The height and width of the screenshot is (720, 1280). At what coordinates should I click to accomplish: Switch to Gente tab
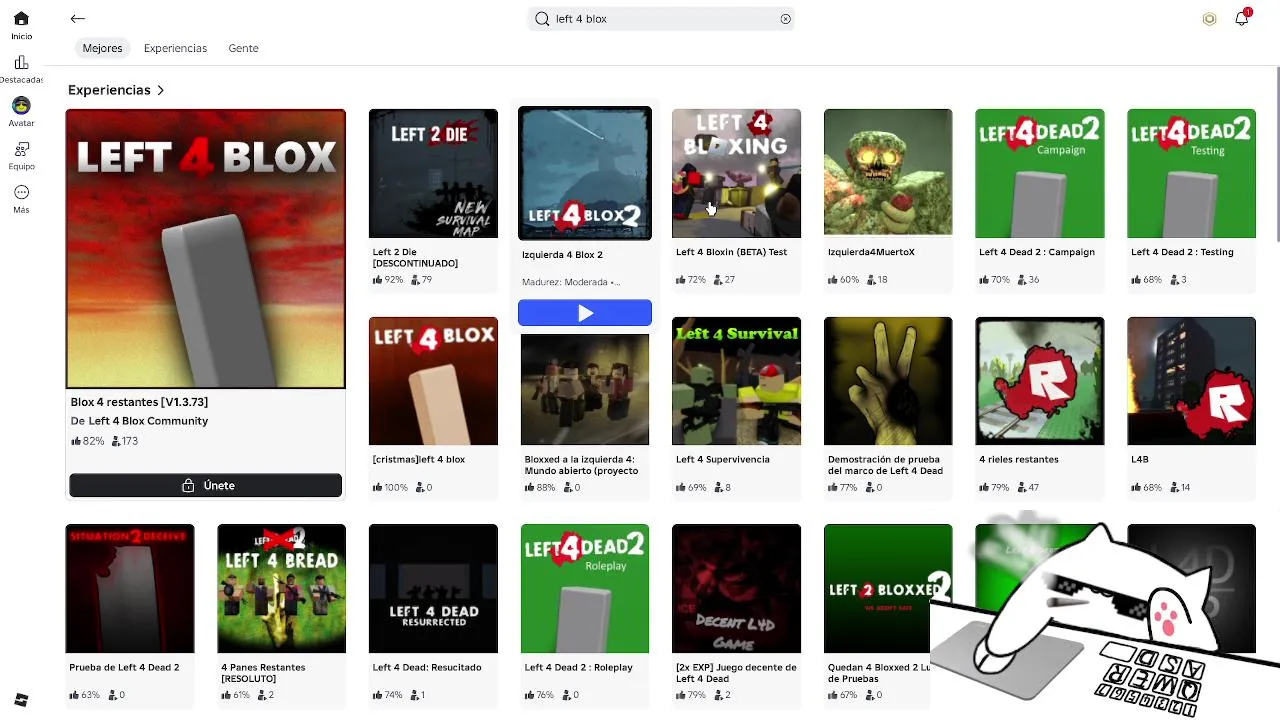(243, 48)
